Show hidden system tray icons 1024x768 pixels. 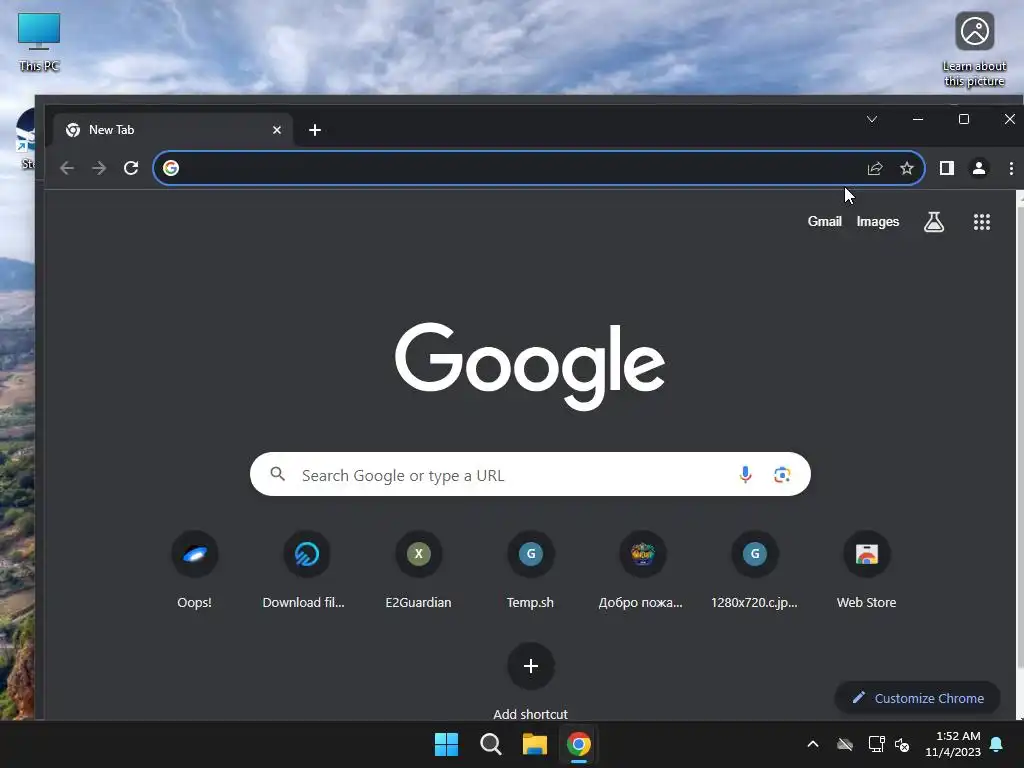pyautogui.click(x=813, y=744)
